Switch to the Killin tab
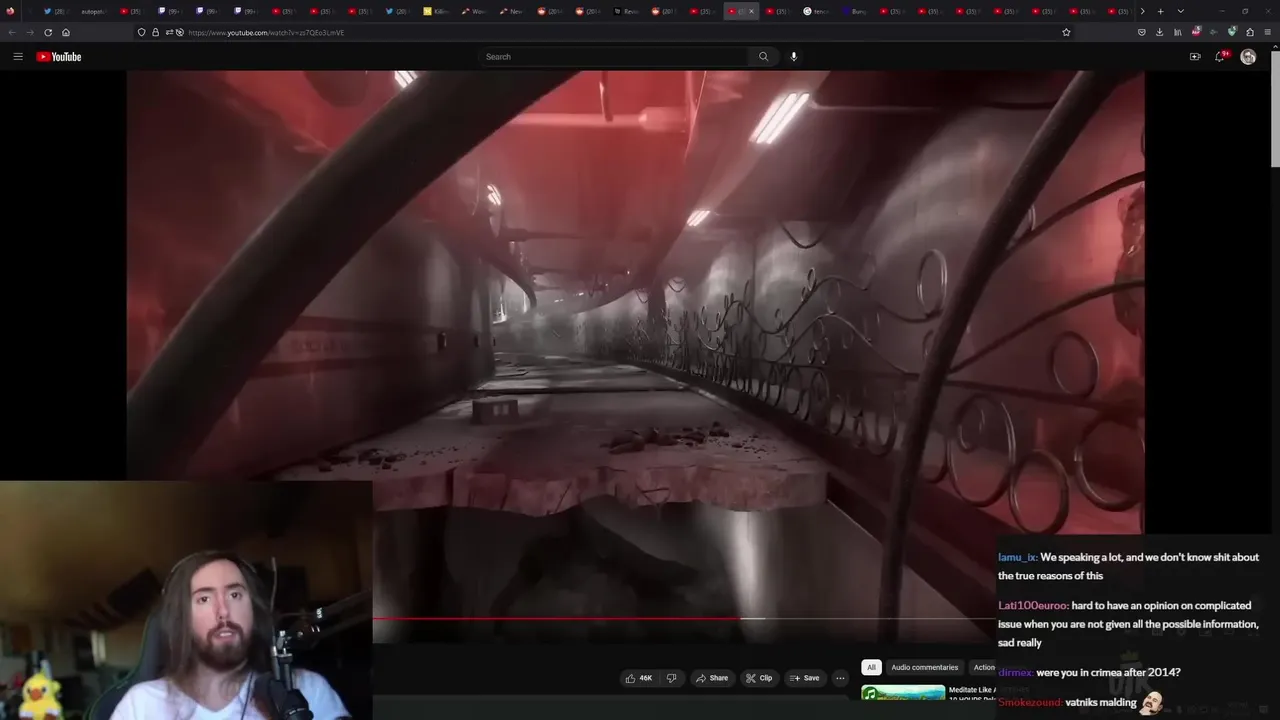Screen dimensions: 1280x720 pos(438,11)
